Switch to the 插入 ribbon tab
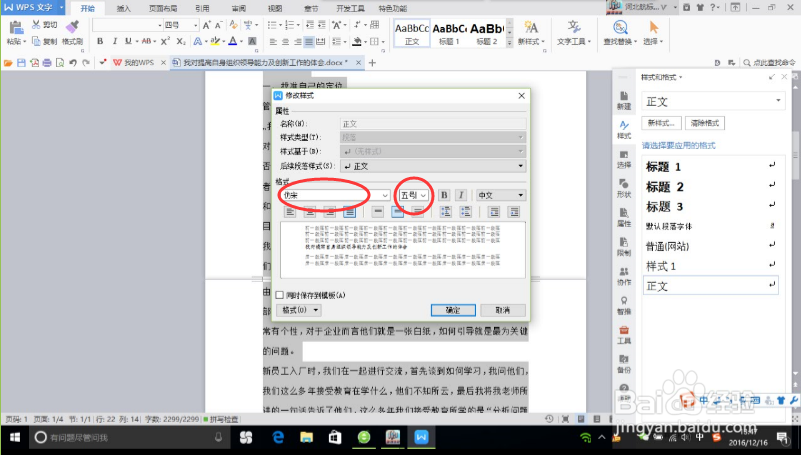 pos(123,8)
